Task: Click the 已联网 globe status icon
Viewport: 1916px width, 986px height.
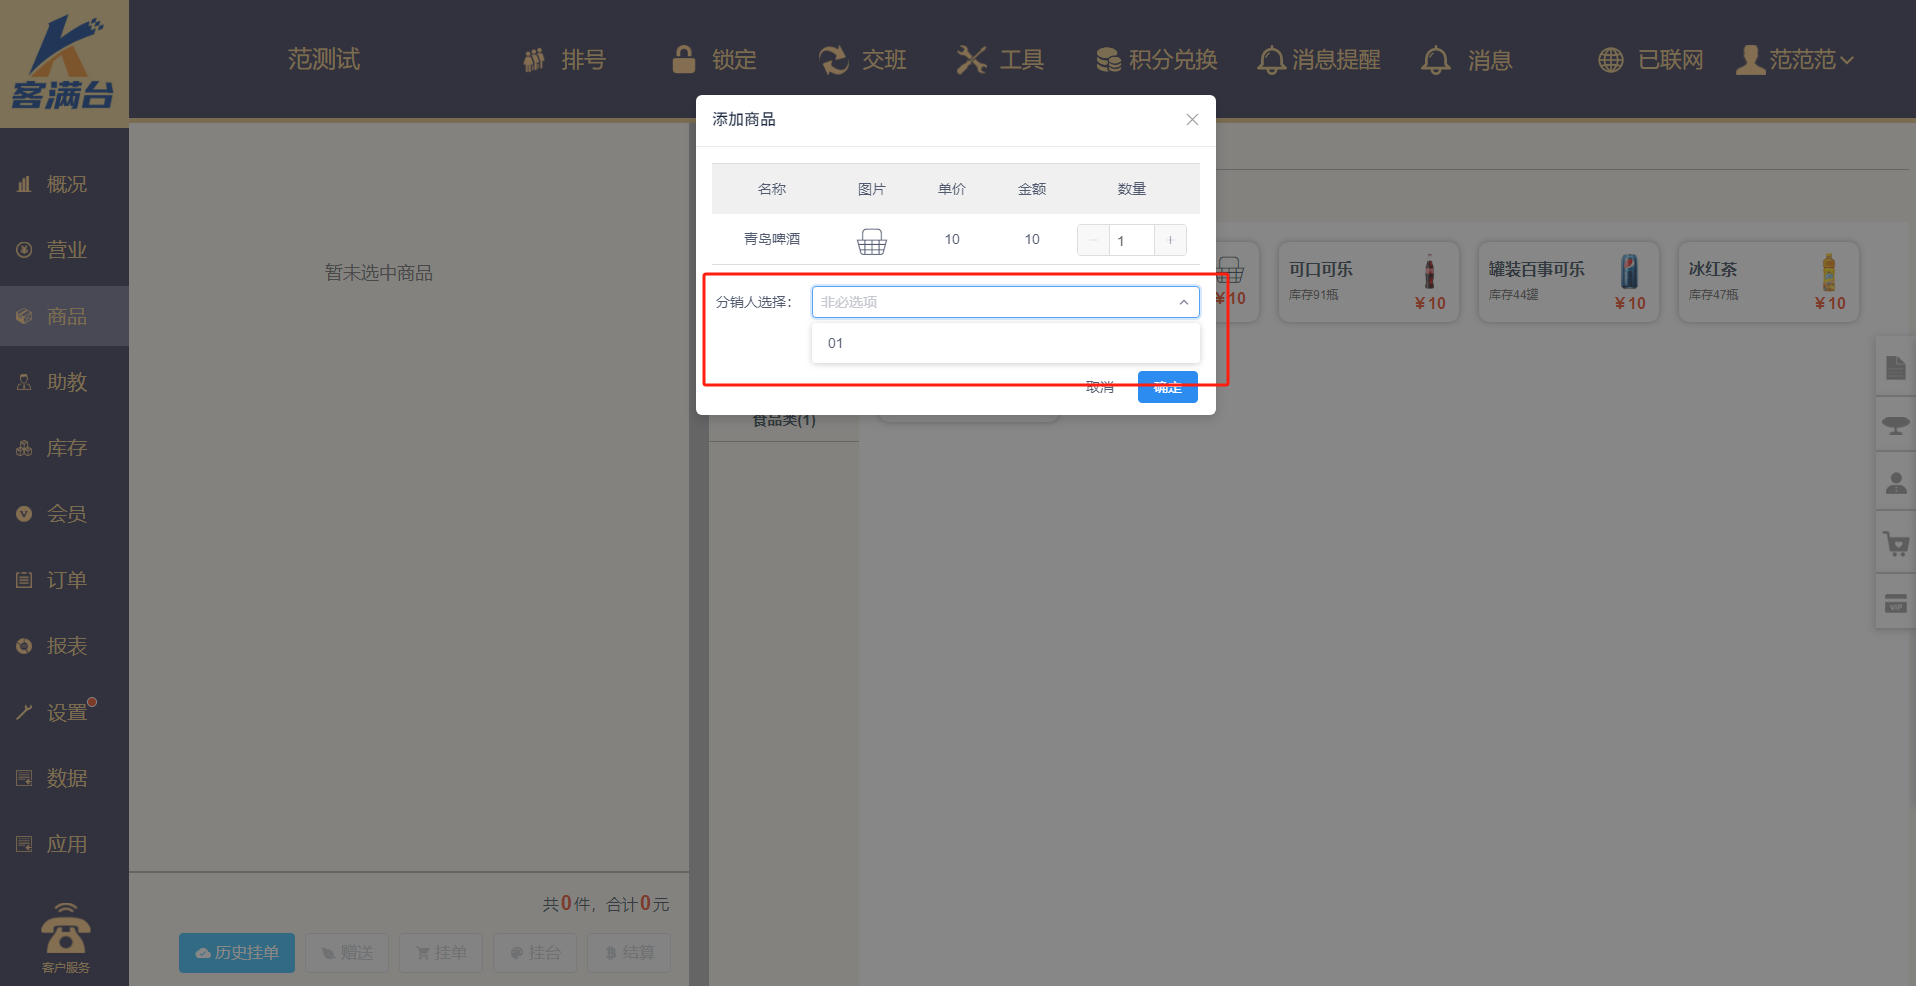Action: (x=1610, y=60)
